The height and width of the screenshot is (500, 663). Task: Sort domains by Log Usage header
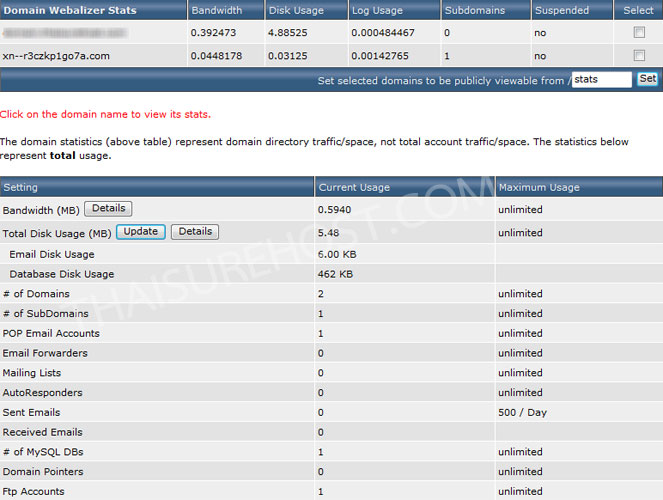(376, 10)
